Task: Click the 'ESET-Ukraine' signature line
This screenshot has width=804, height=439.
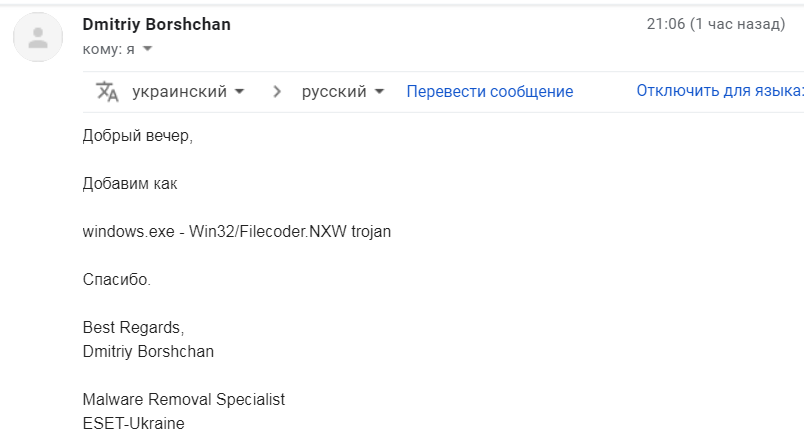Action: (x=133, y=423)
